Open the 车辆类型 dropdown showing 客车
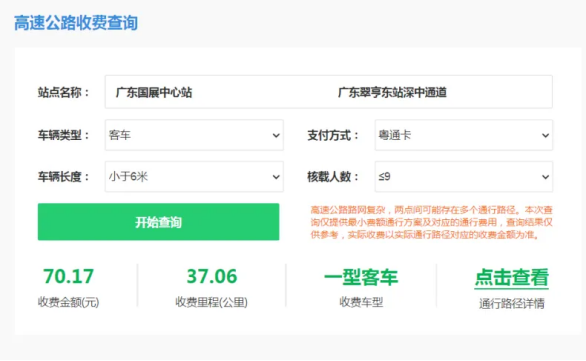 (194, 135)
